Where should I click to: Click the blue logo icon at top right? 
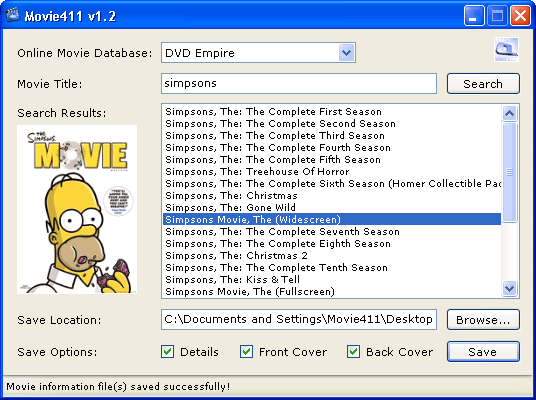coord(506,50)
